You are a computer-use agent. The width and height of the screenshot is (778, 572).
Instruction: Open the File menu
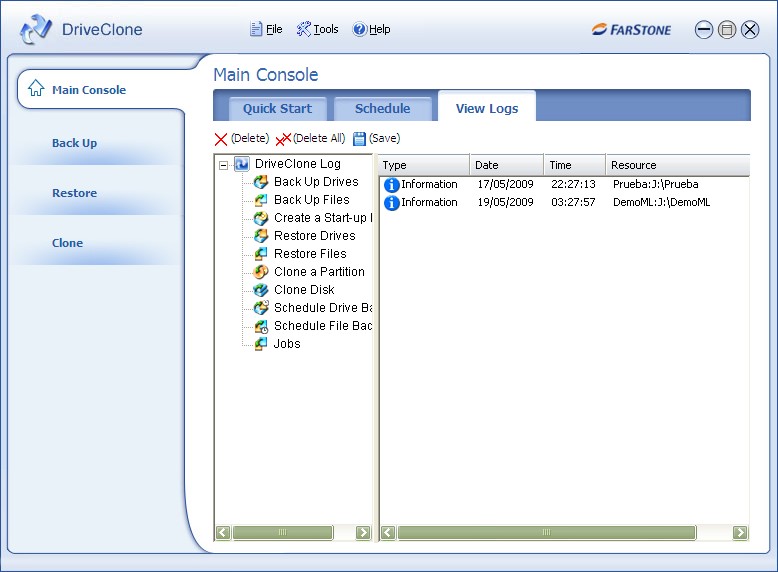tap(266, 29)
